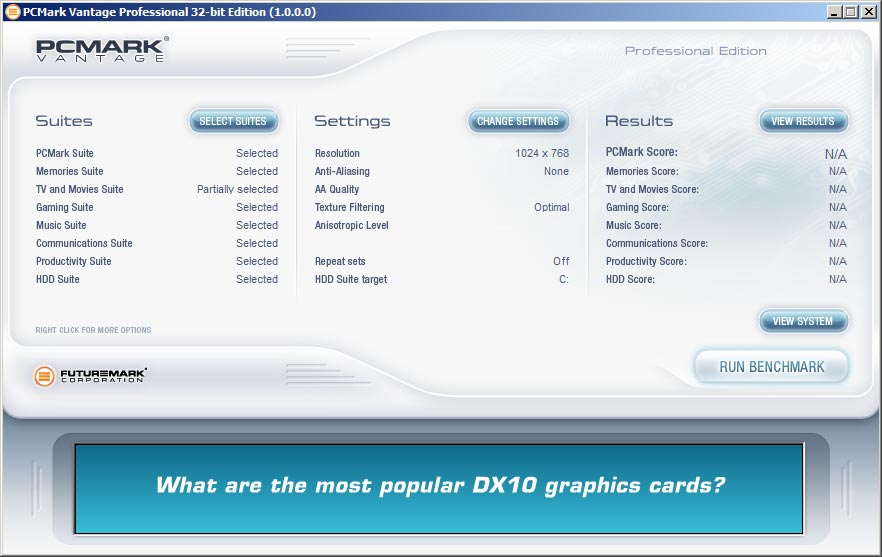Click the Resolution setting label
882x557 pixels.
click(337, 153)
